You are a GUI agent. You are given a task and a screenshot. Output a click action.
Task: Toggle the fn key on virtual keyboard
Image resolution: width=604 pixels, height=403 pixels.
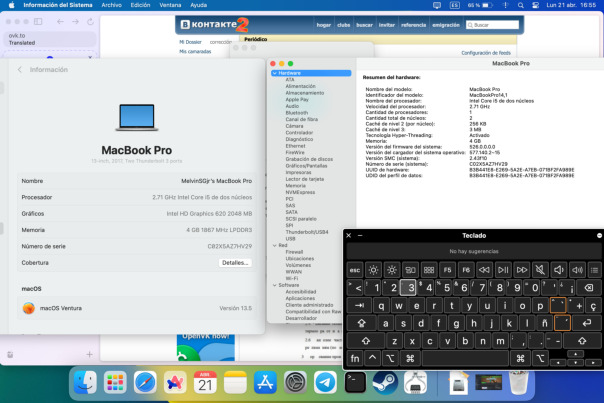point(354,357)
